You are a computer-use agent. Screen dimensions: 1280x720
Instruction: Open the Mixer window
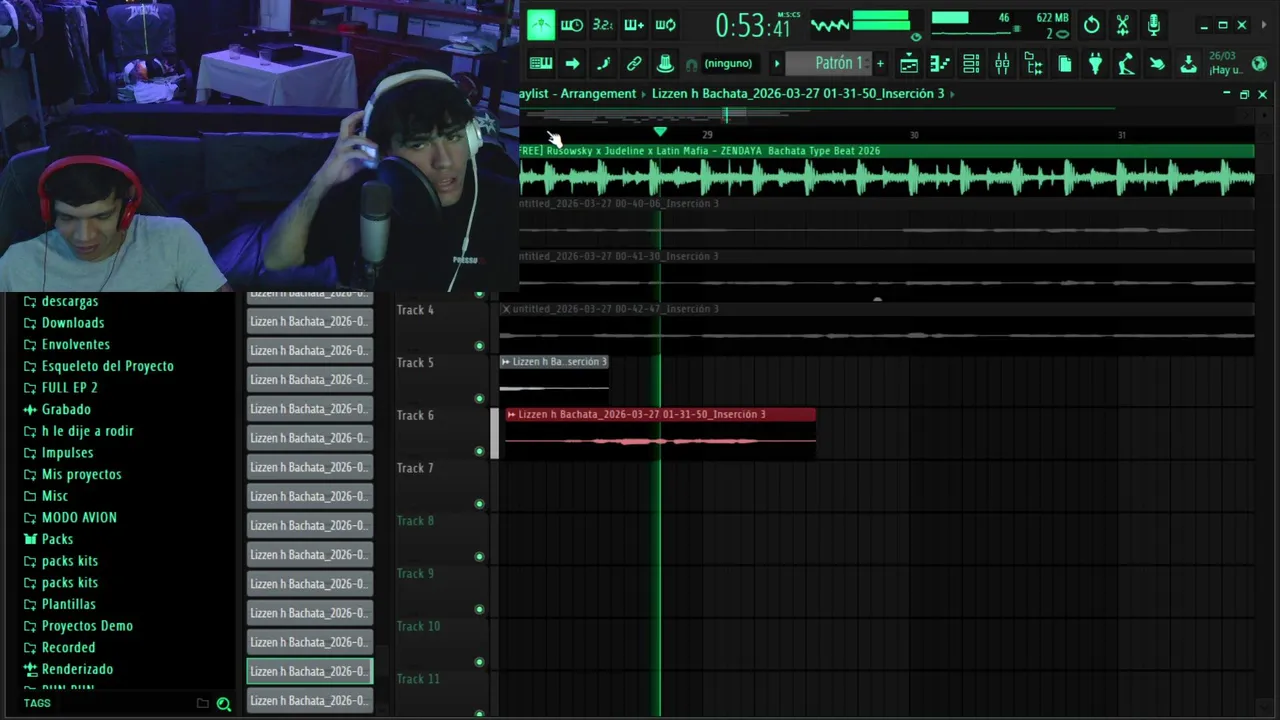(x=1002, y=64)
